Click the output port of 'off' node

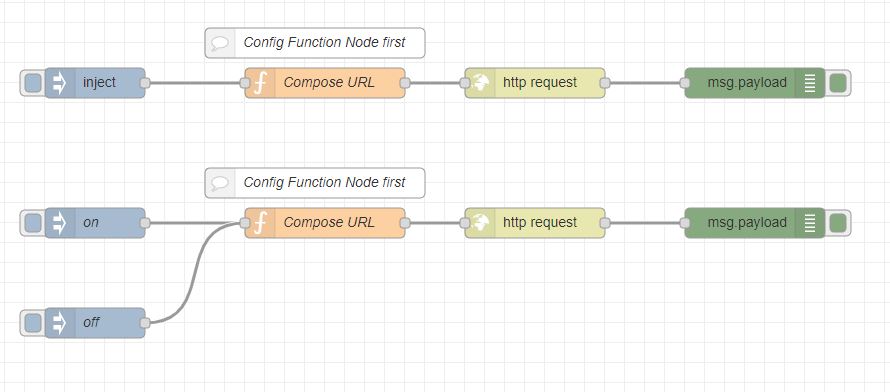coord(145,323)
